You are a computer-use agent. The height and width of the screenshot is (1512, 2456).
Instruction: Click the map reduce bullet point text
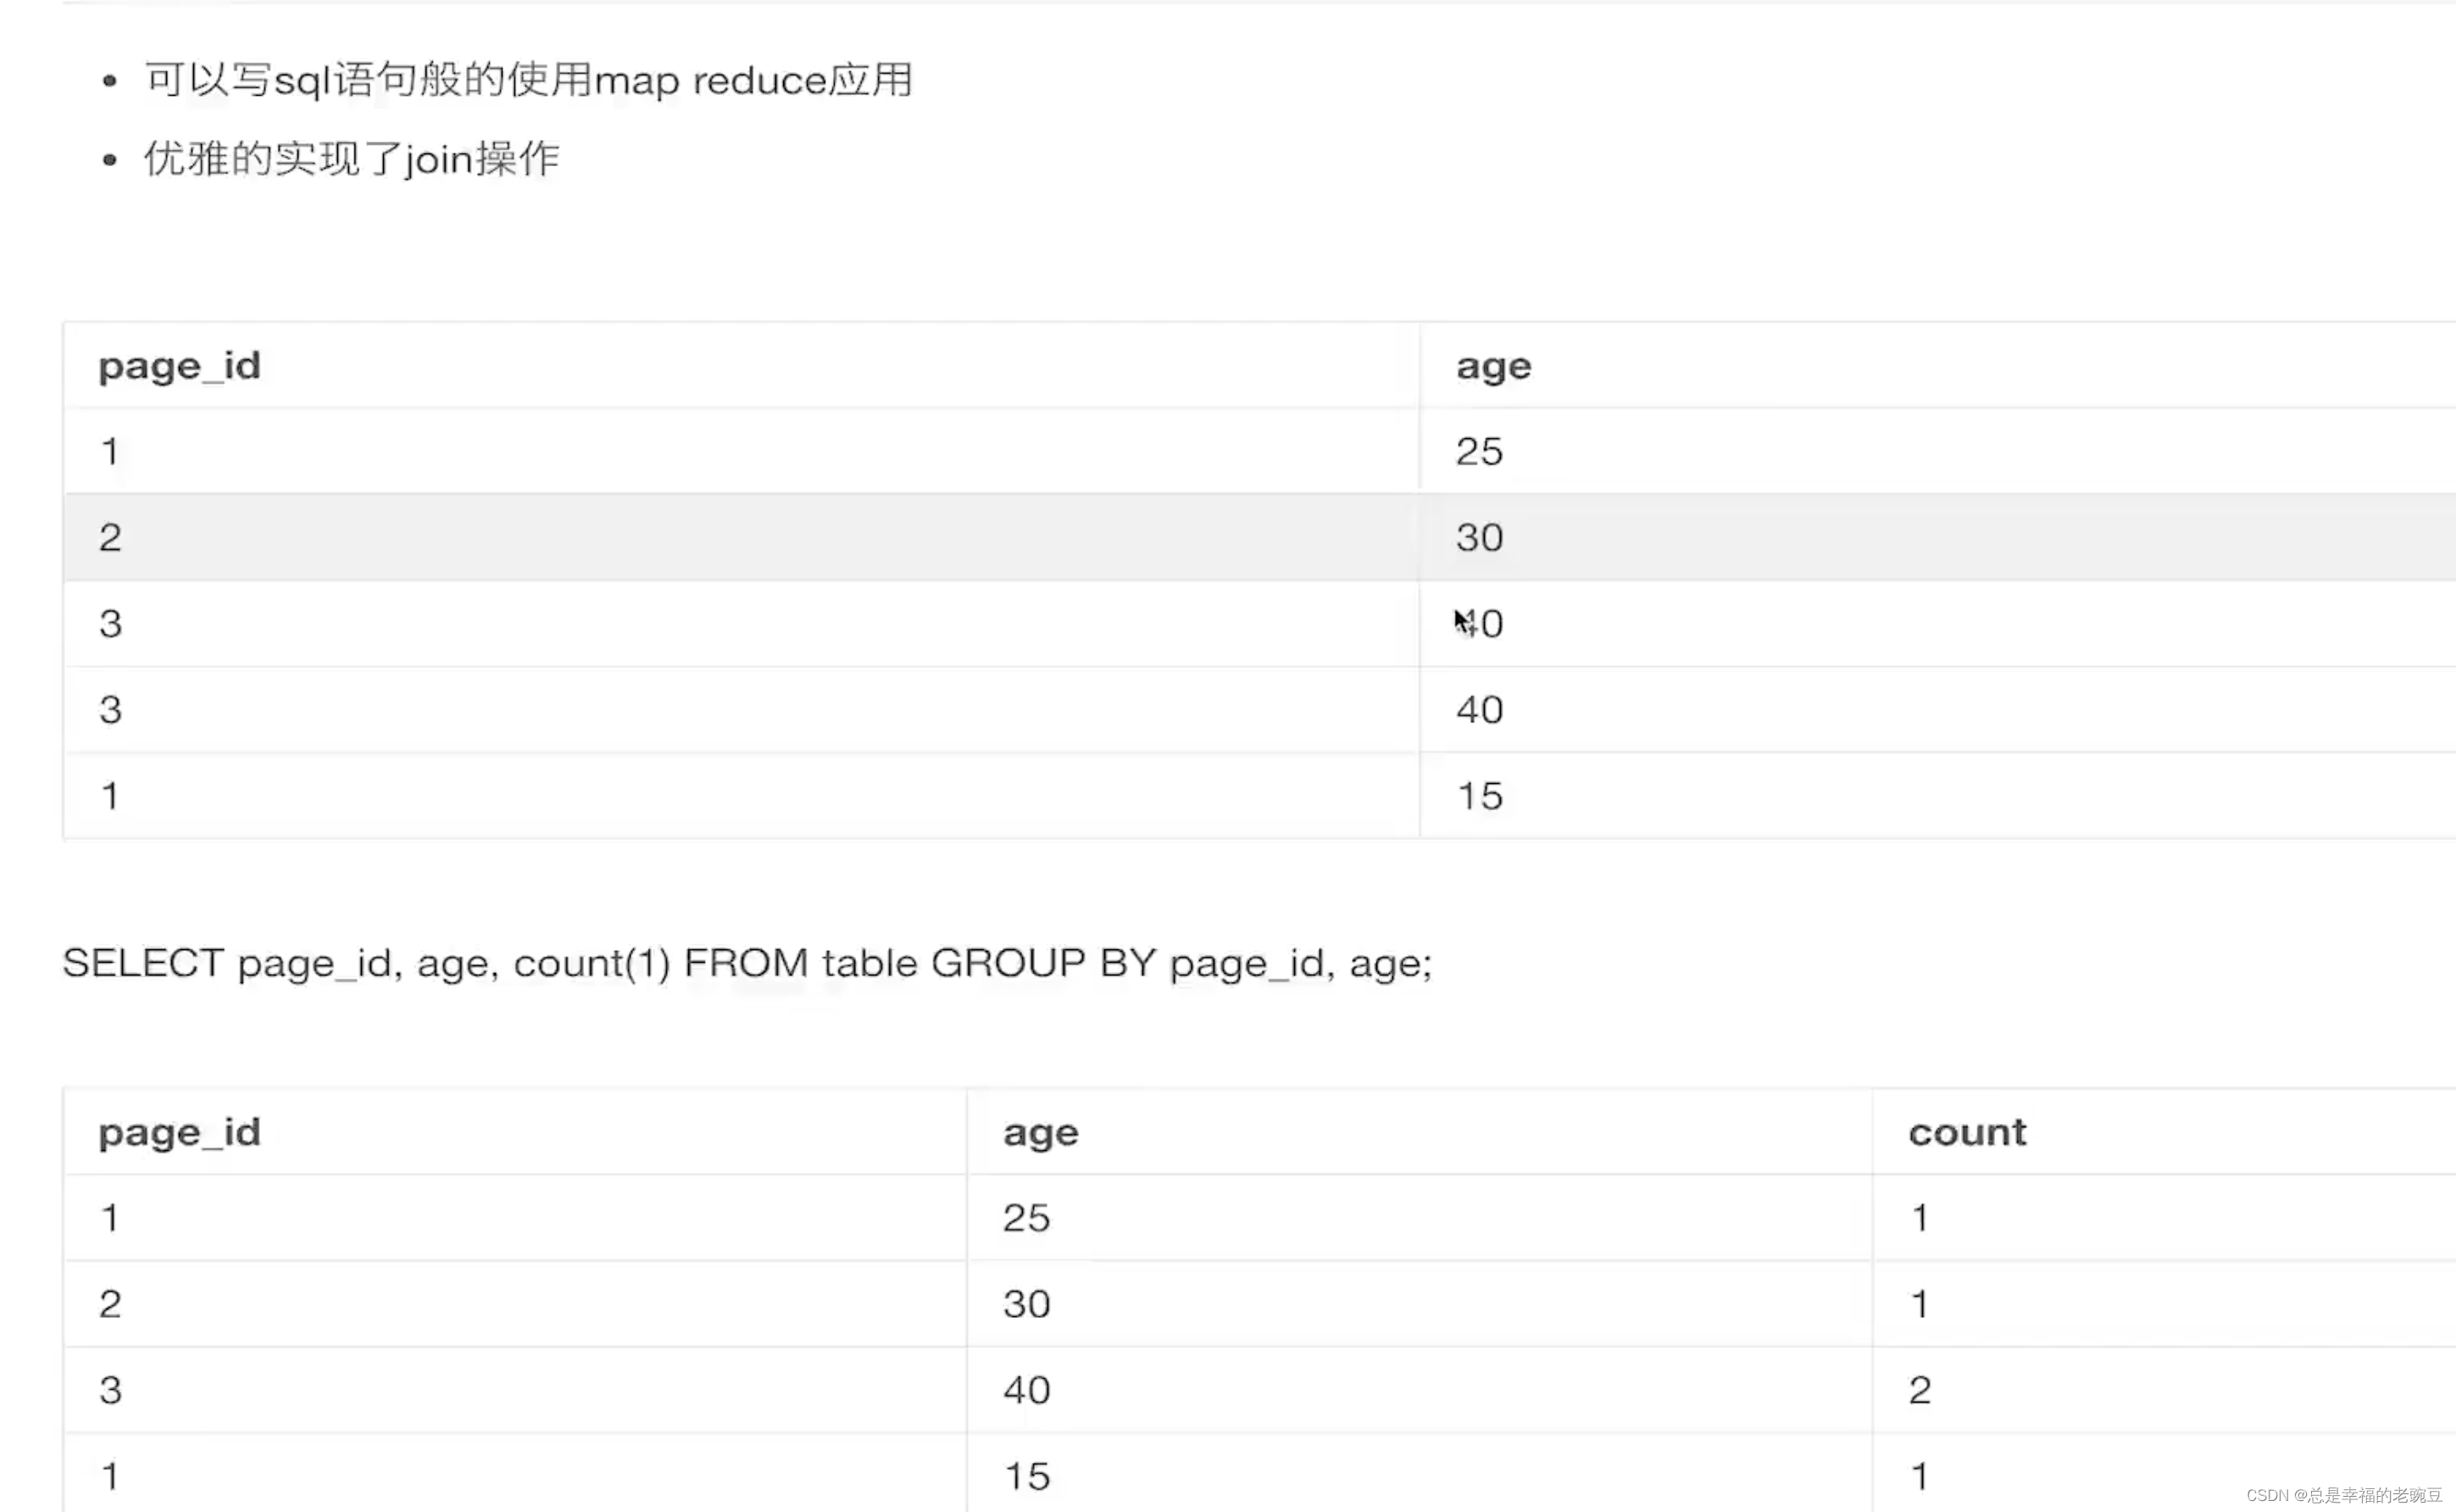pos(528,80)
